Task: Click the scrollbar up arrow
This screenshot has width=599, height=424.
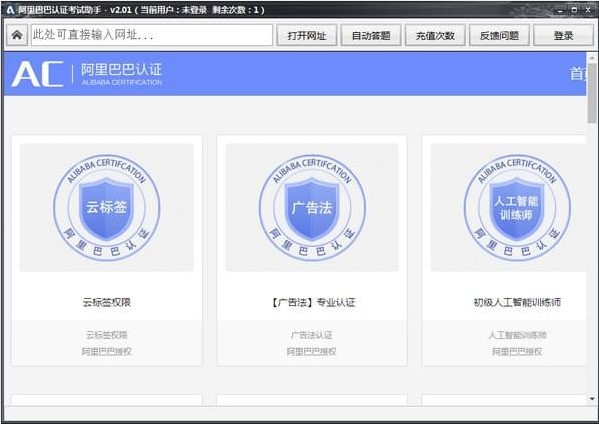Action: tap(592, 58)
